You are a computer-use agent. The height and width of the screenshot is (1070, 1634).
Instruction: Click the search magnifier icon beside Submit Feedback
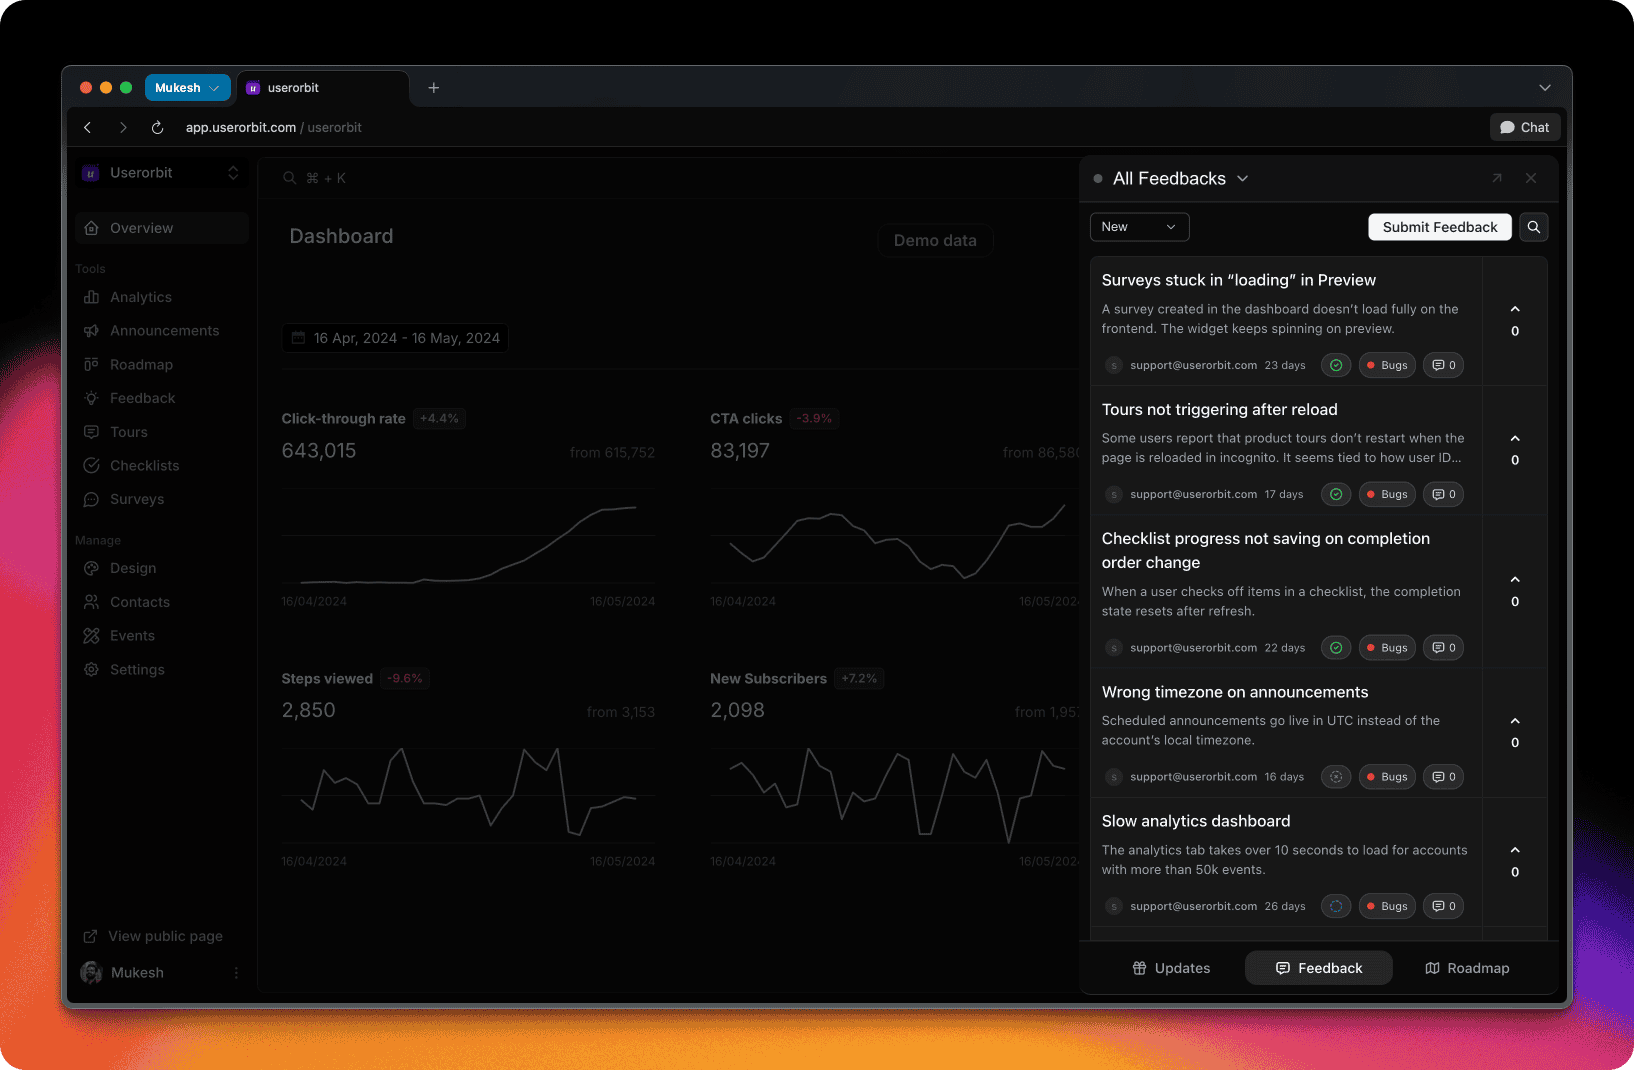[1533, 227]
